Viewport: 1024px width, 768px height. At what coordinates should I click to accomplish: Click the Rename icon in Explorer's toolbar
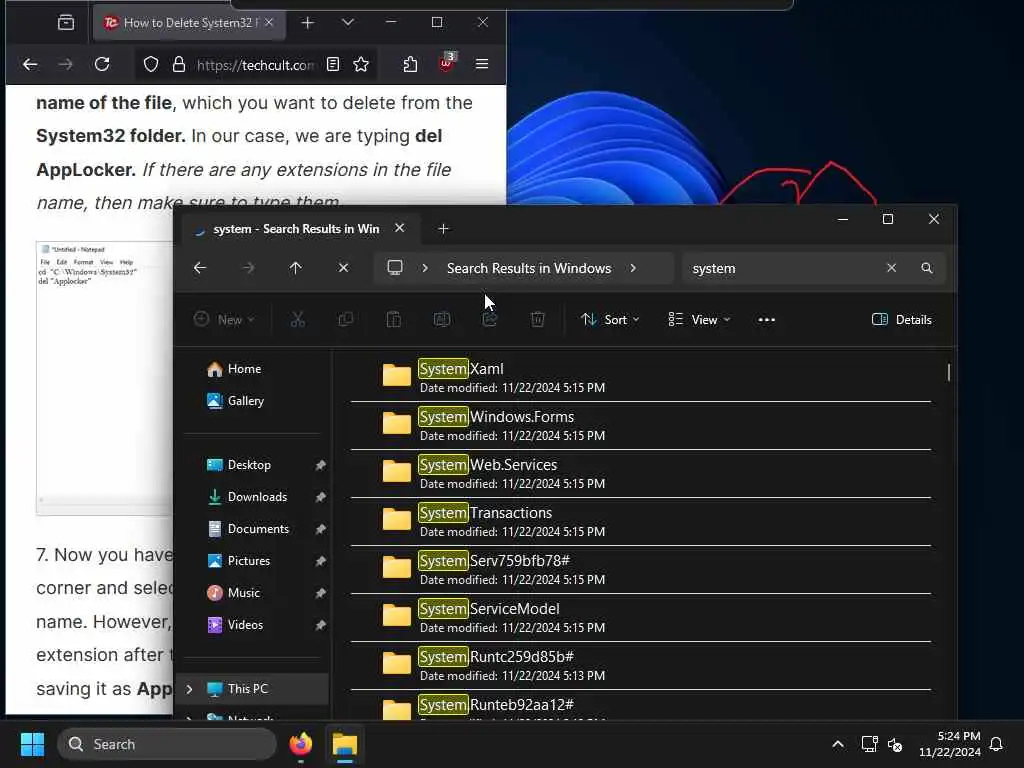(x=442, y=319)
